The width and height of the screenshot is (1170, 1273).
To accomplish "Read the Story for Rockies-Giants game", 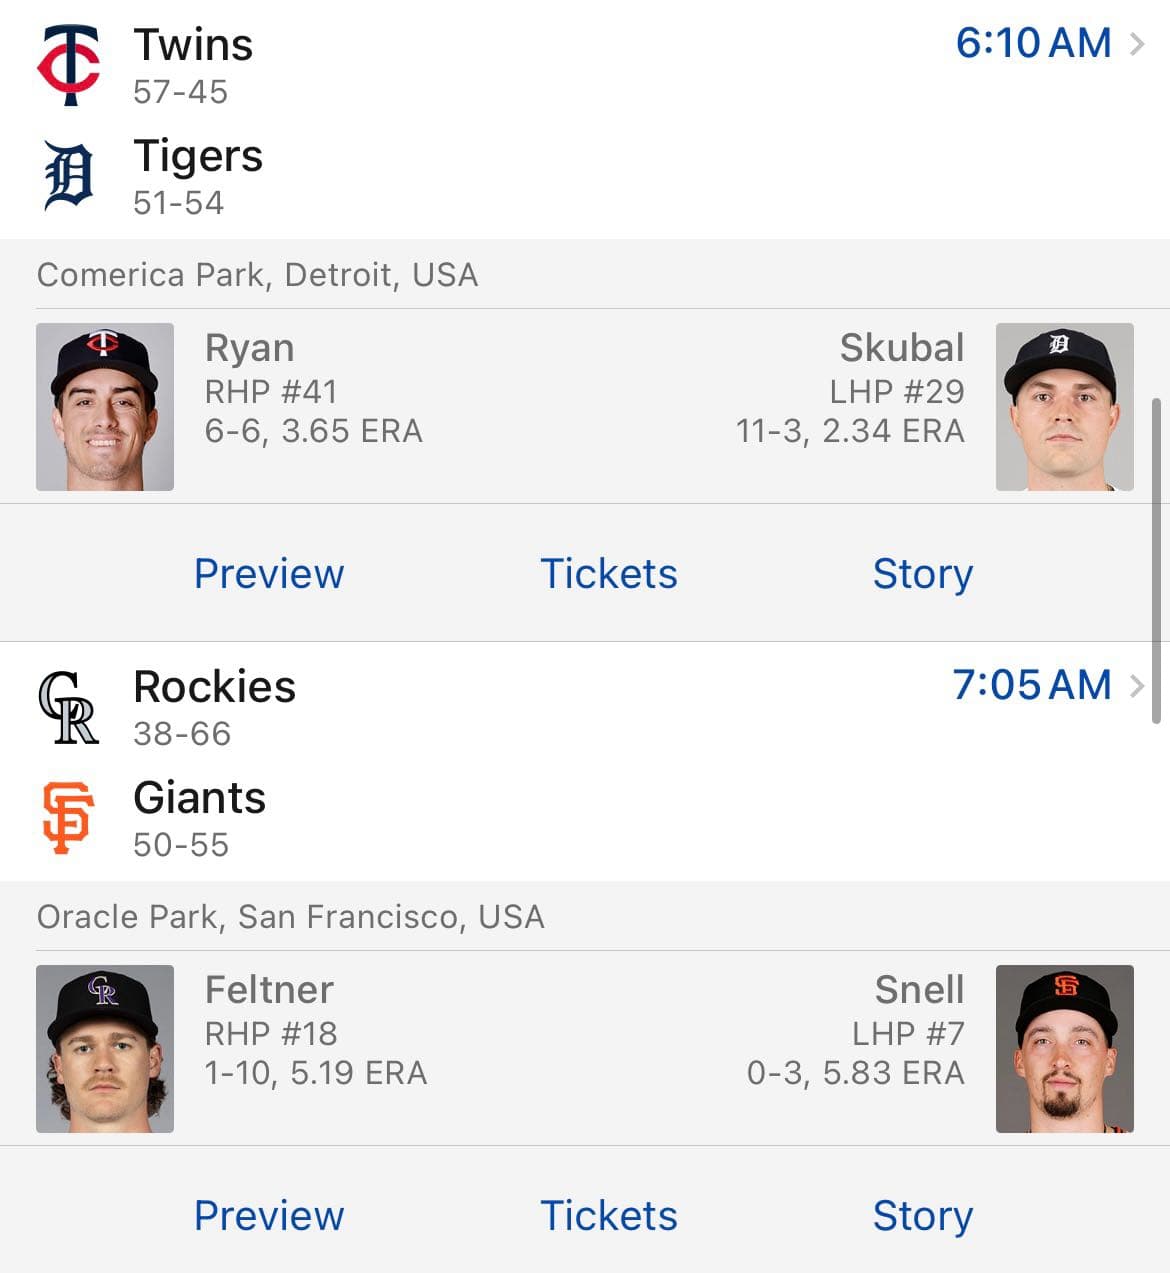I will [x=922, y=1216].
